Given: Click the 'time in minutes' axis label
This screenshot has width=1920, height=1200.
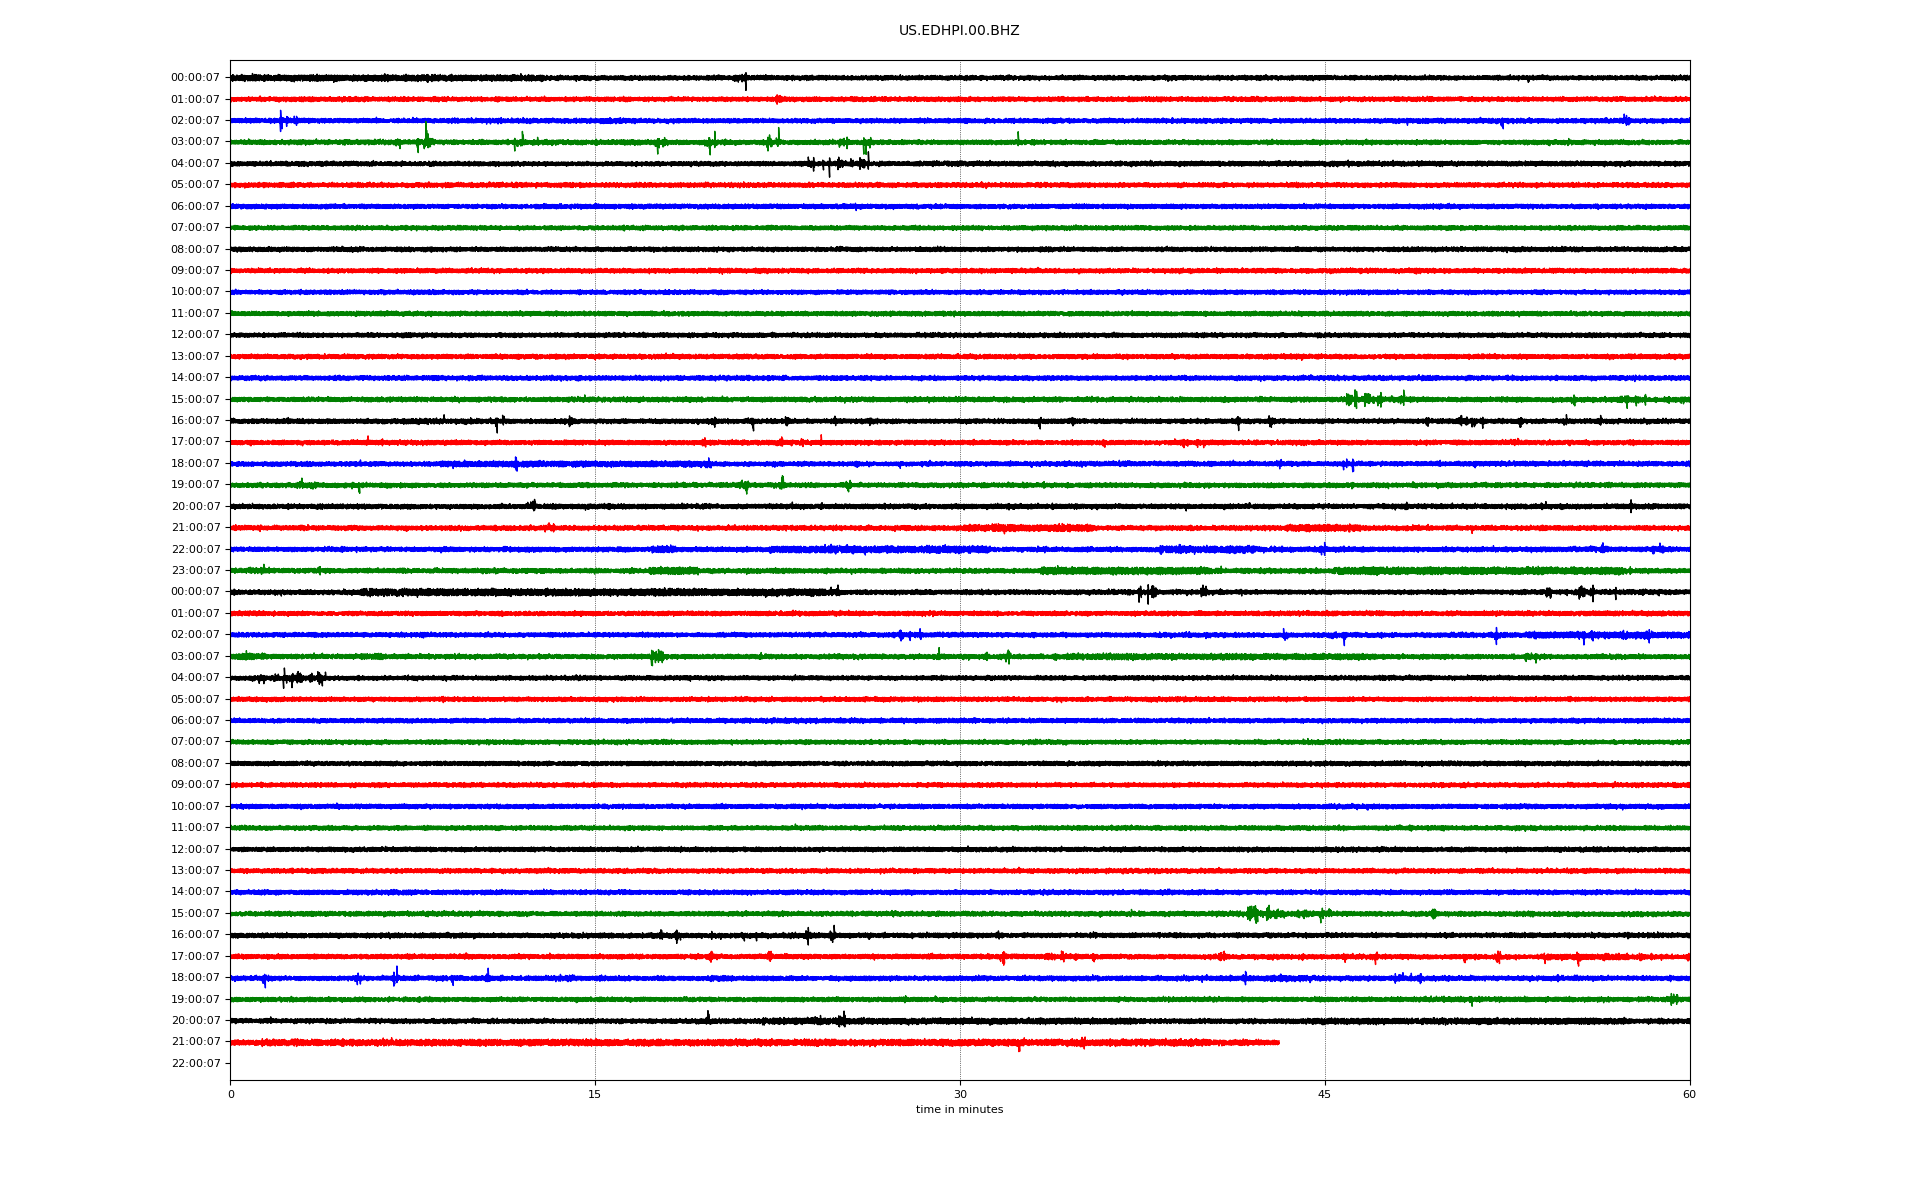Looking at the screenshot, I should tap(958, 1109).
